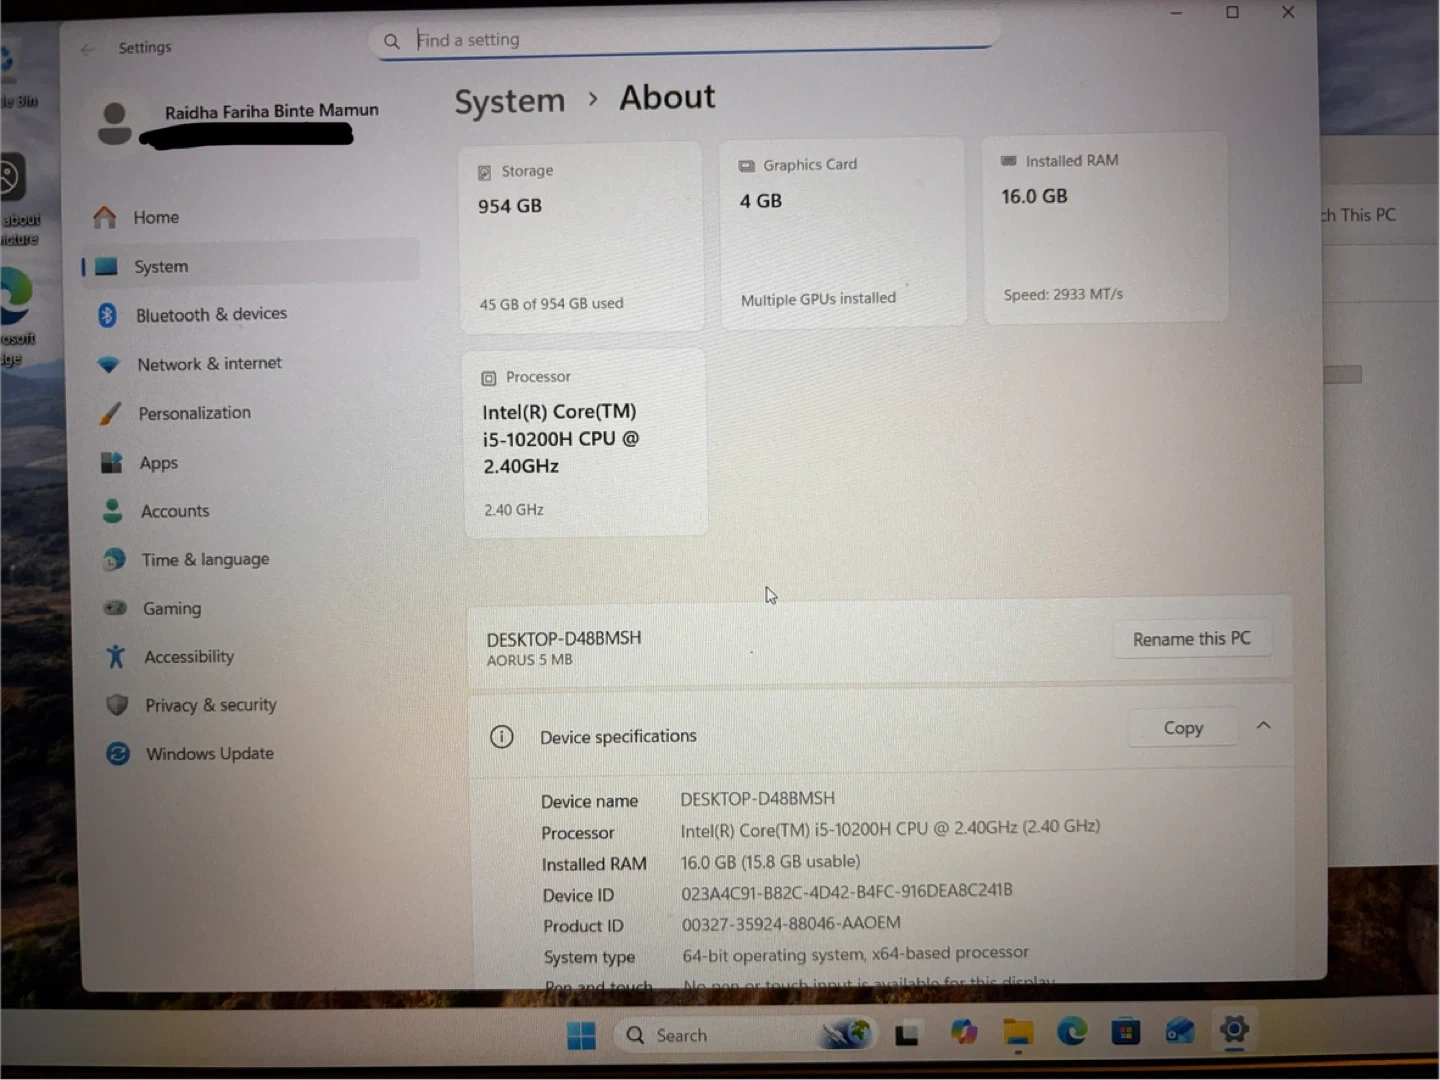Open Bluetooth & devices settings
The image size is (1440, 1080).
pos(211,315)
